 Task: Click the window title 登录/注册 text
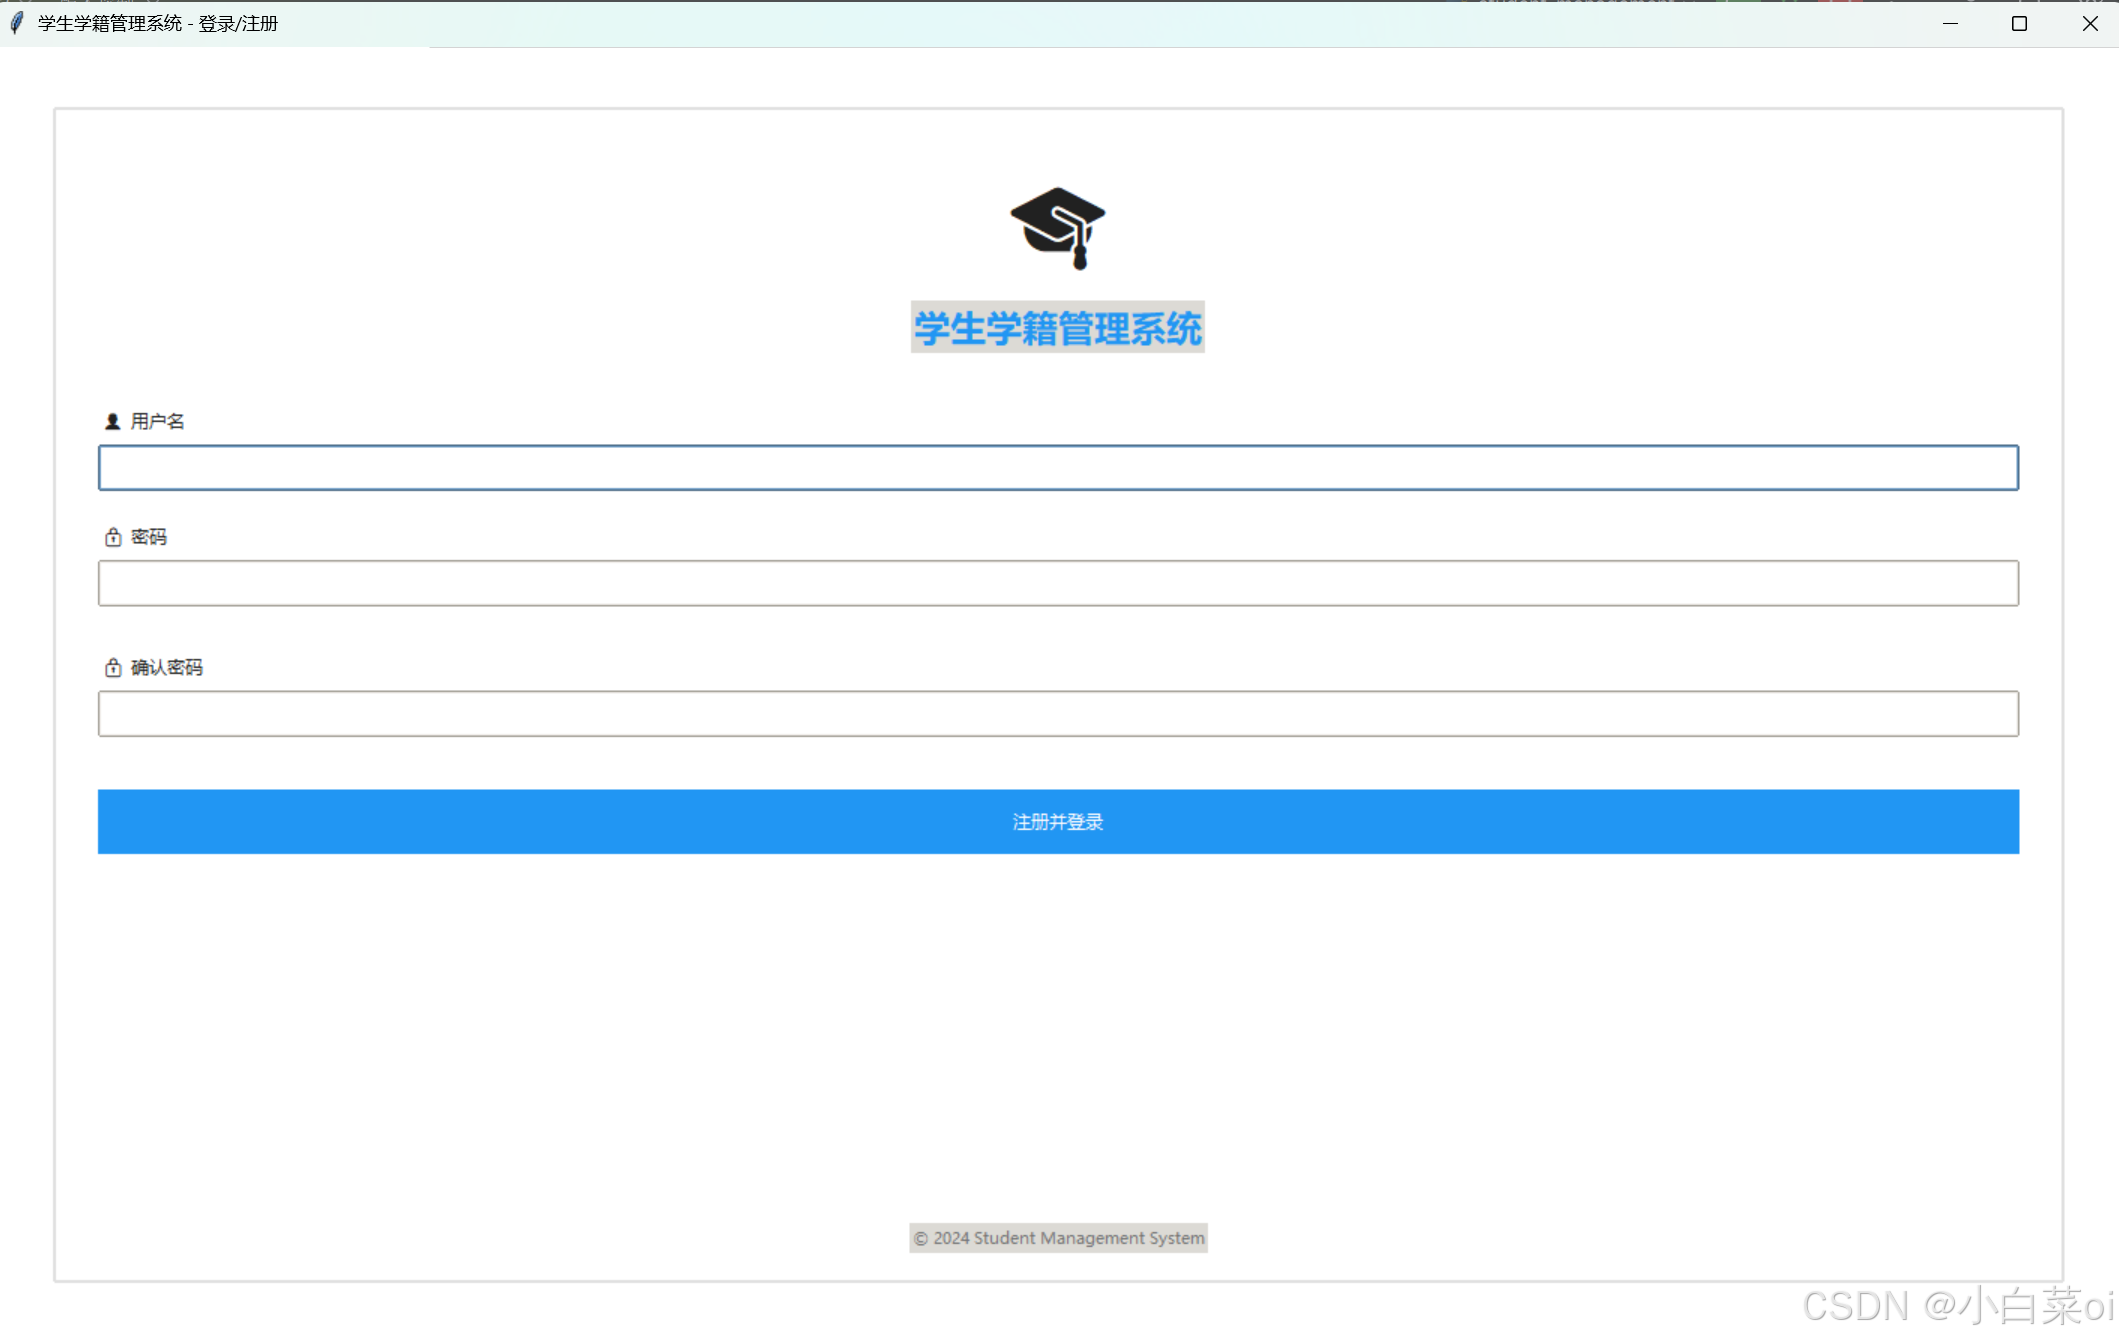(x=238, y=23)
